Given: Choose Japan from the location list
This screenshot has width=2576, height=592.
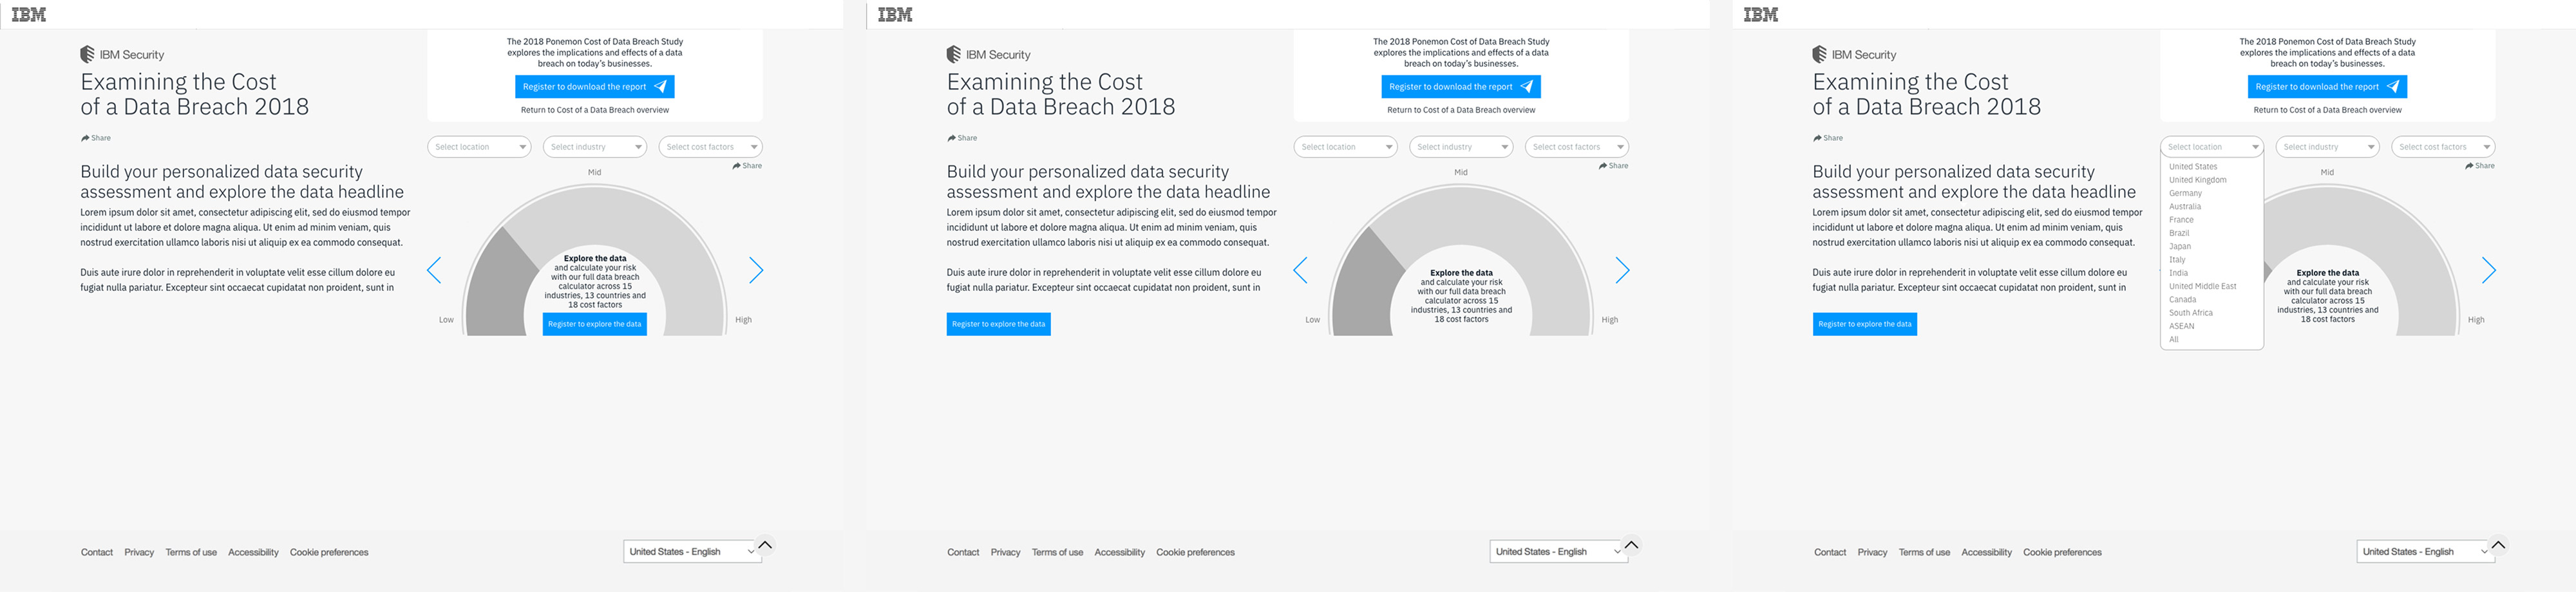Looking at the screenshot, I should point(2180,246).
